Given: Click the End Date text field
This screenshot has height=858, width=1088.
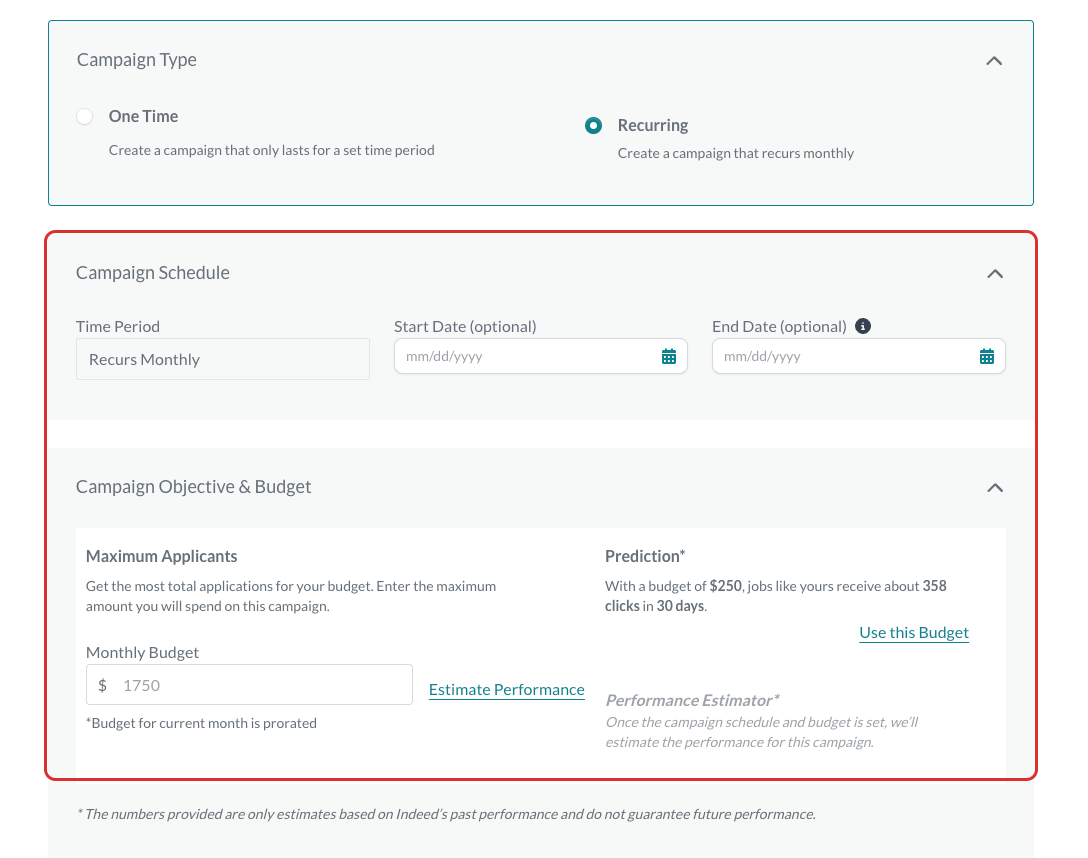Looking at the screenshot, I should (x=858, y=357).
